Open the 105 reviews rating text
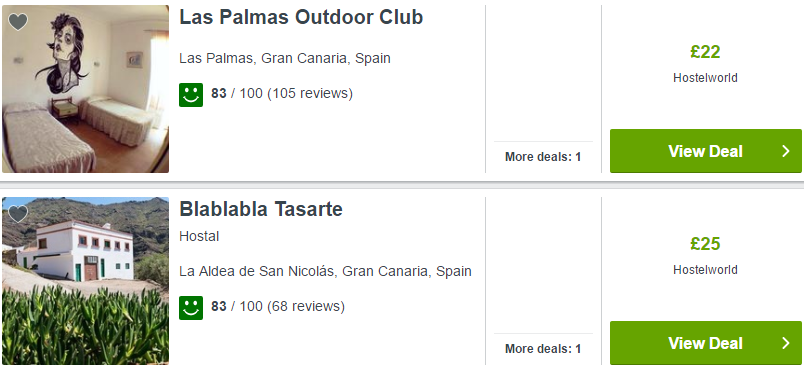804x369 pixels. 282,94
